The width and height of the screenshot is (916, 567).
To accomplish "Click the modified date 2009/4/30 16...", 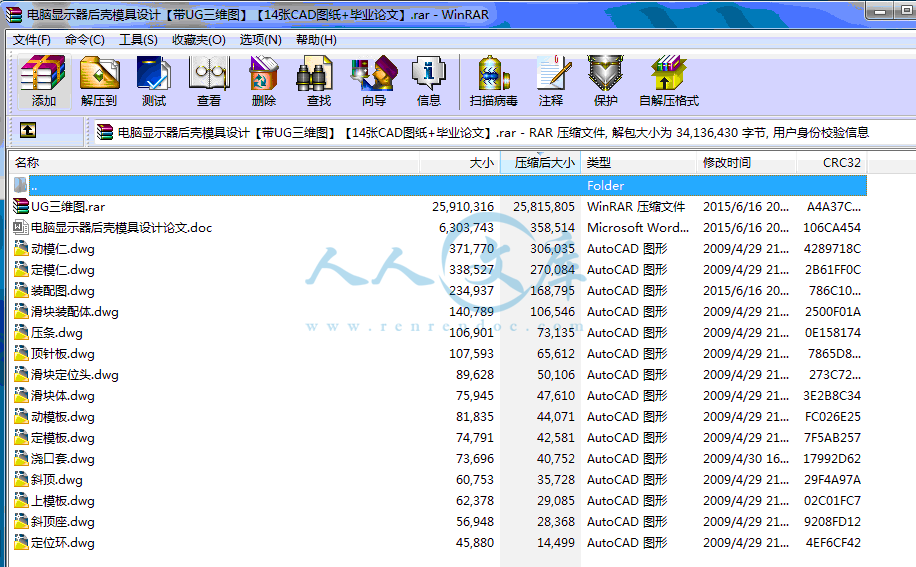I will pyautogui.click(x=746, y=458).
